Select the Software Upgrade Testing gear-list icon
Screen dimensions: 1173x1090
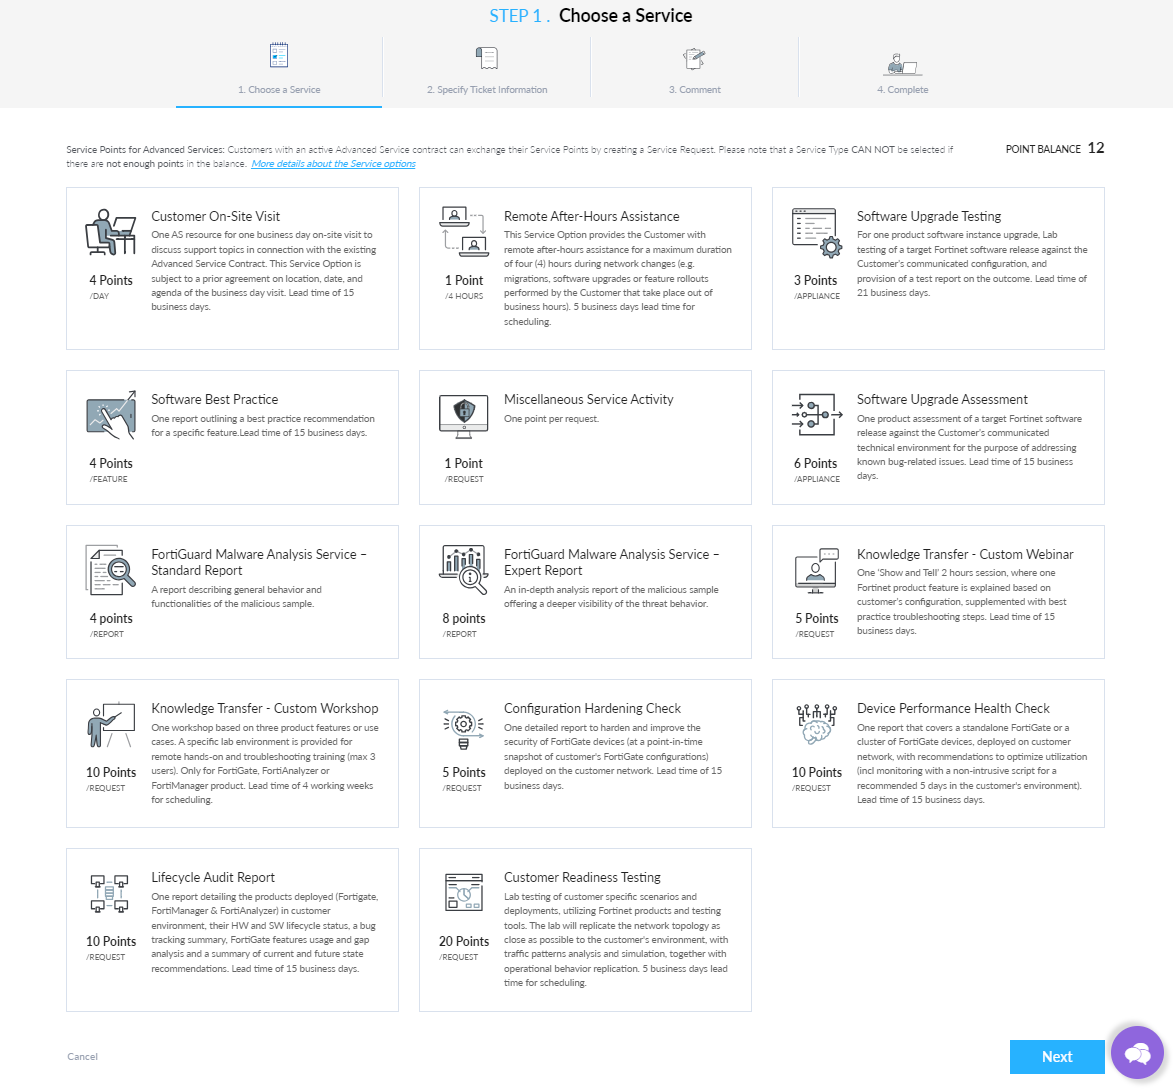pyautogui.click(x=816, y=232)
